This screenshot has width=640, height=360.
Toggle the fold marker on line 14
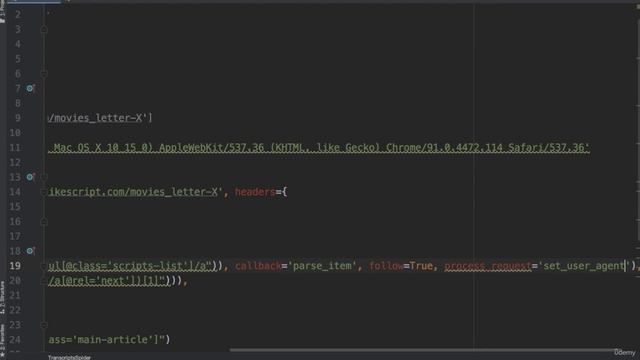(44, 192)
